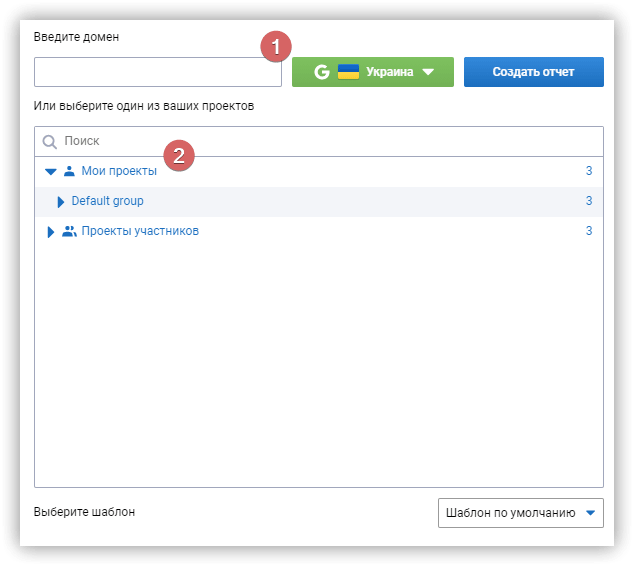Click the count 3 on Default group row
Image resolution: width=634 pixels, height=566 pixels.
coord(589,201)
